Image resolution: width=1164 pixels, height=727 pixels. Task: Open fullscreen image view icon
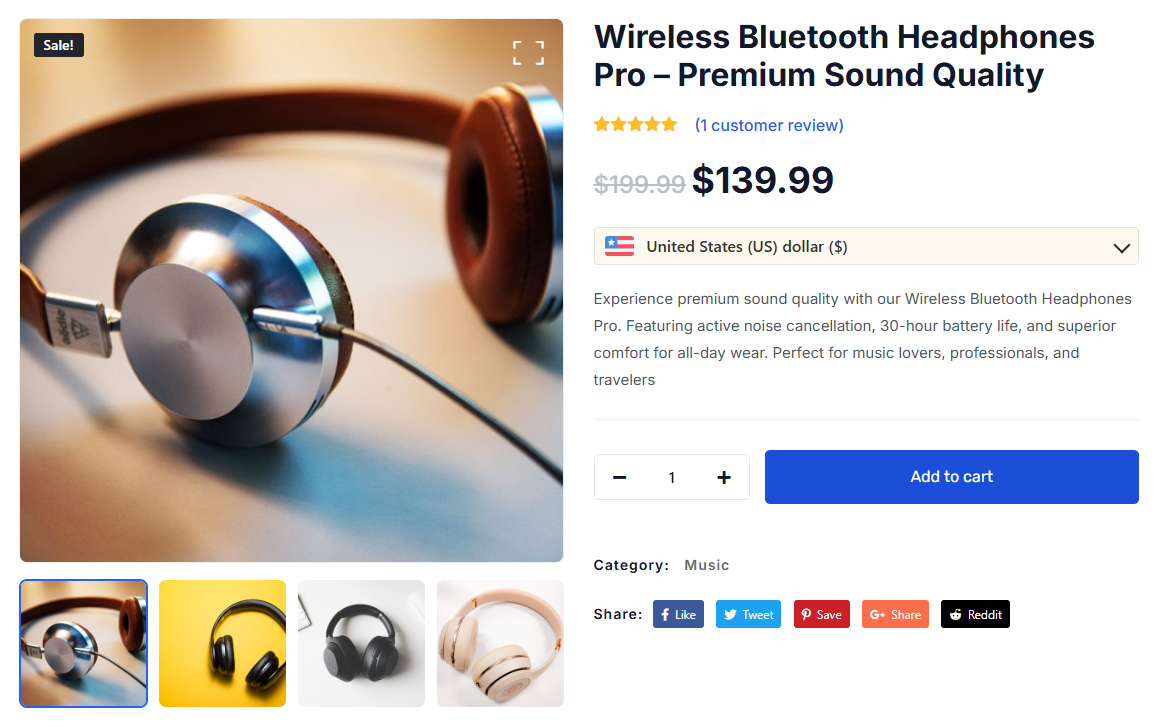[x=528, y=53]
